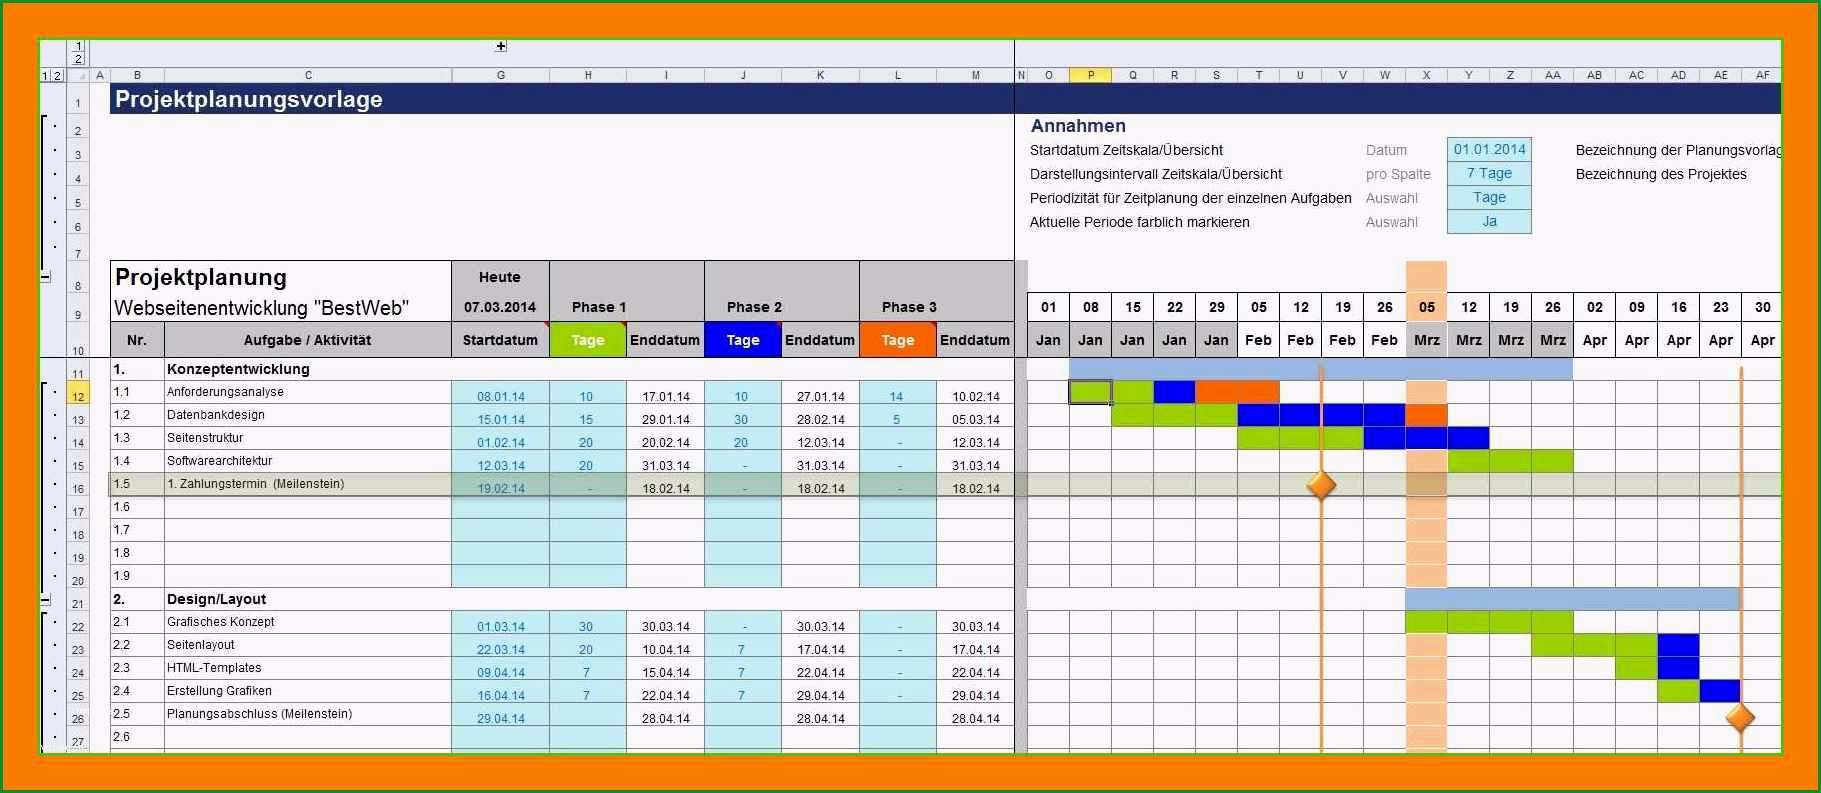
Task: Select the orange Phase 3 Tage header
Action: (898, 340)
